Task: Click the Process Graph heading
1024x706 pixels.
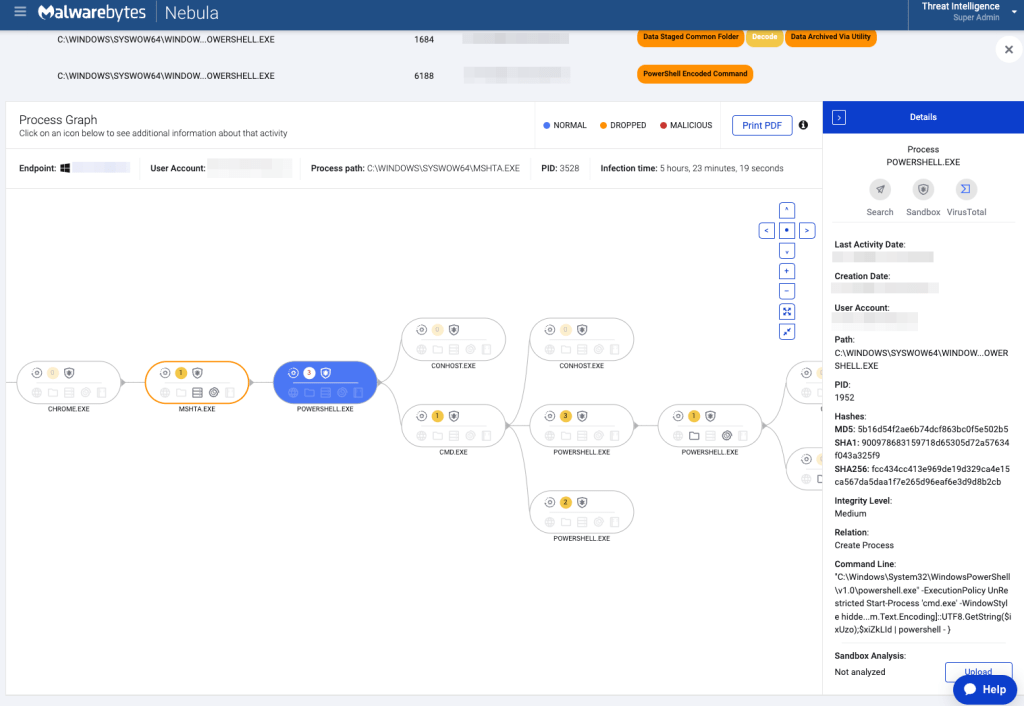Action: click(x=58, y=120)
